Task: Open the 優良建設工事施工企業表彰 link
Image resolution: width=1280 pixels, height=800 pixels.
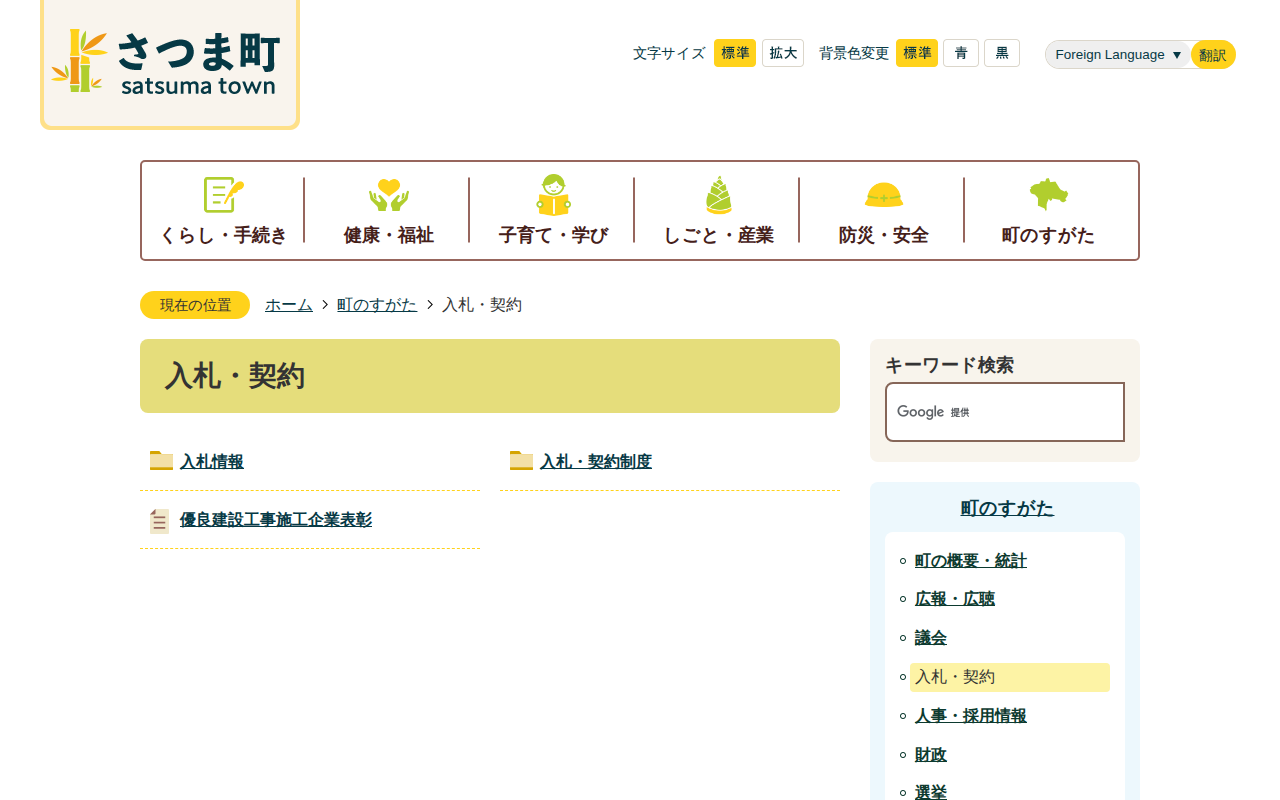Action: pyautogui.click(x=276, y=520)
